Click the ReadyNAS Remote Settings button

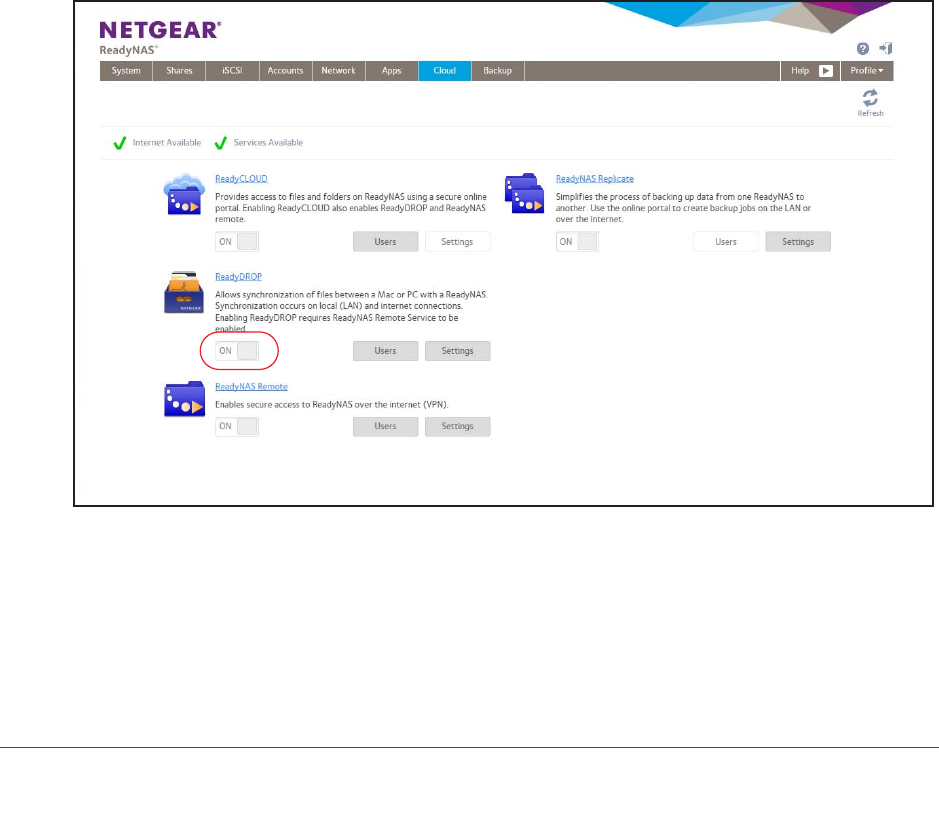point(458,426)
